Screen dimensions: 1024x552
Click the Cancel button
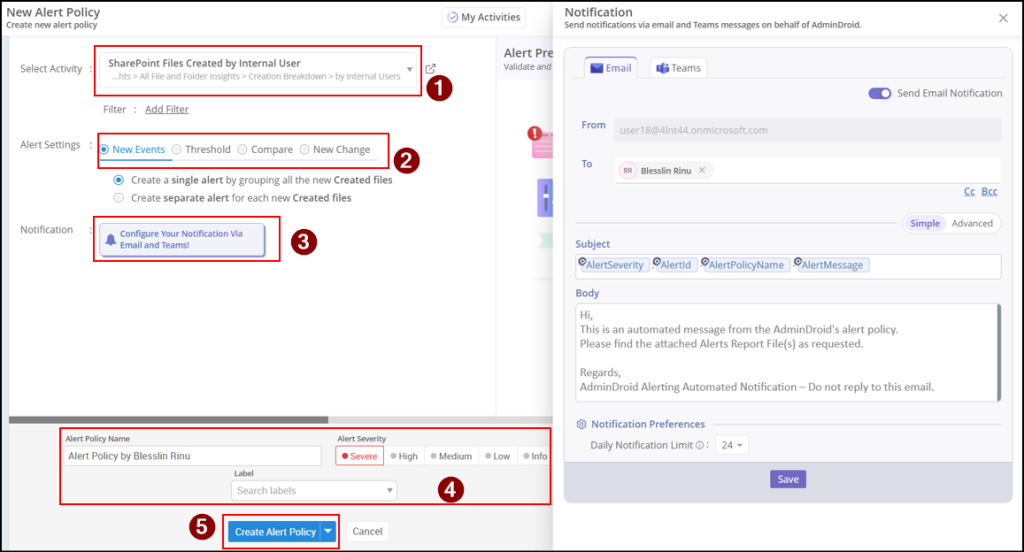click(367, 531)
